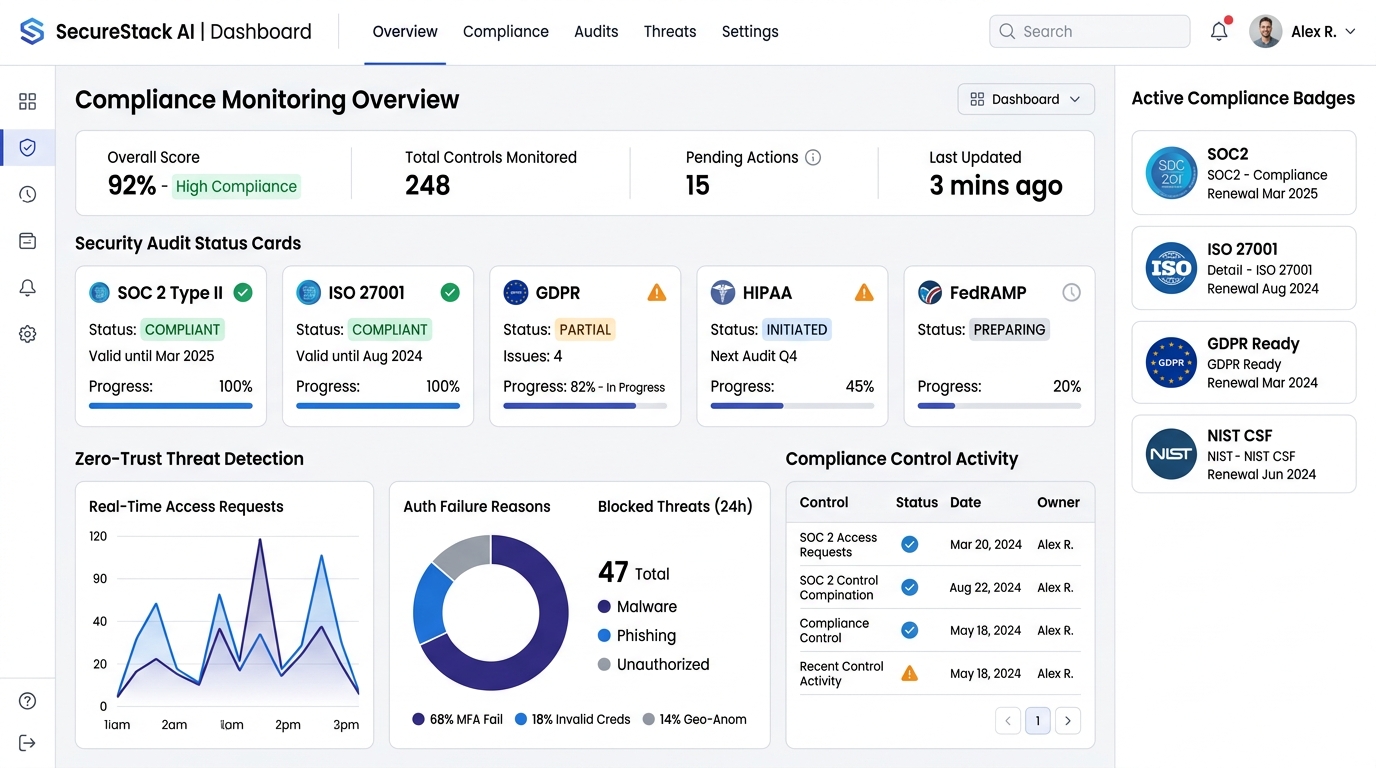Click the FedRAMP clock pending icon
Viewport: 1376px width, 768px height.
1071,292
